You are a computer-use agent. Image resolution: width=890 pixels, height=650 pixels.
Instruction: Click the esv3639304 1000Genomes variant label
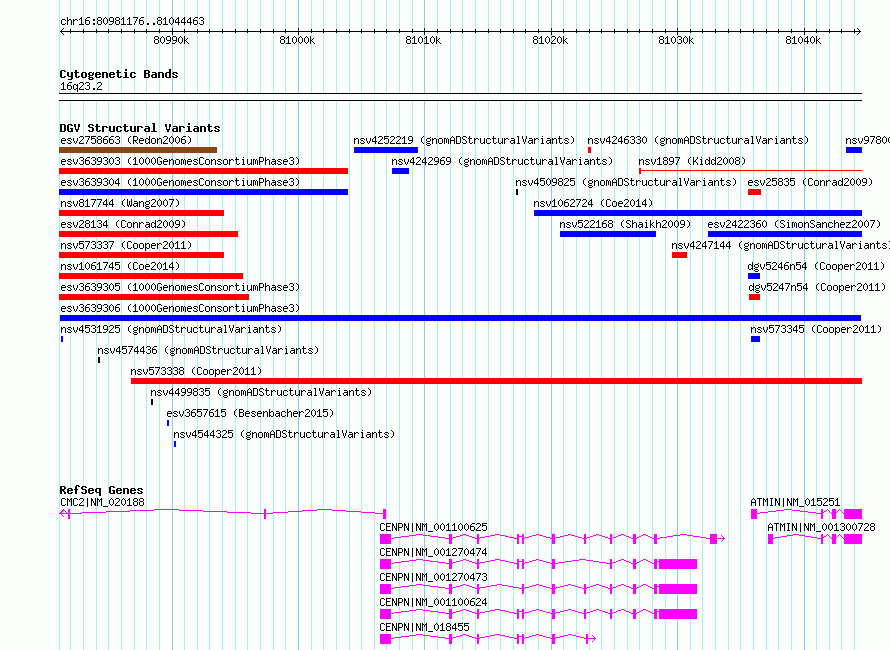click(180, 182)
